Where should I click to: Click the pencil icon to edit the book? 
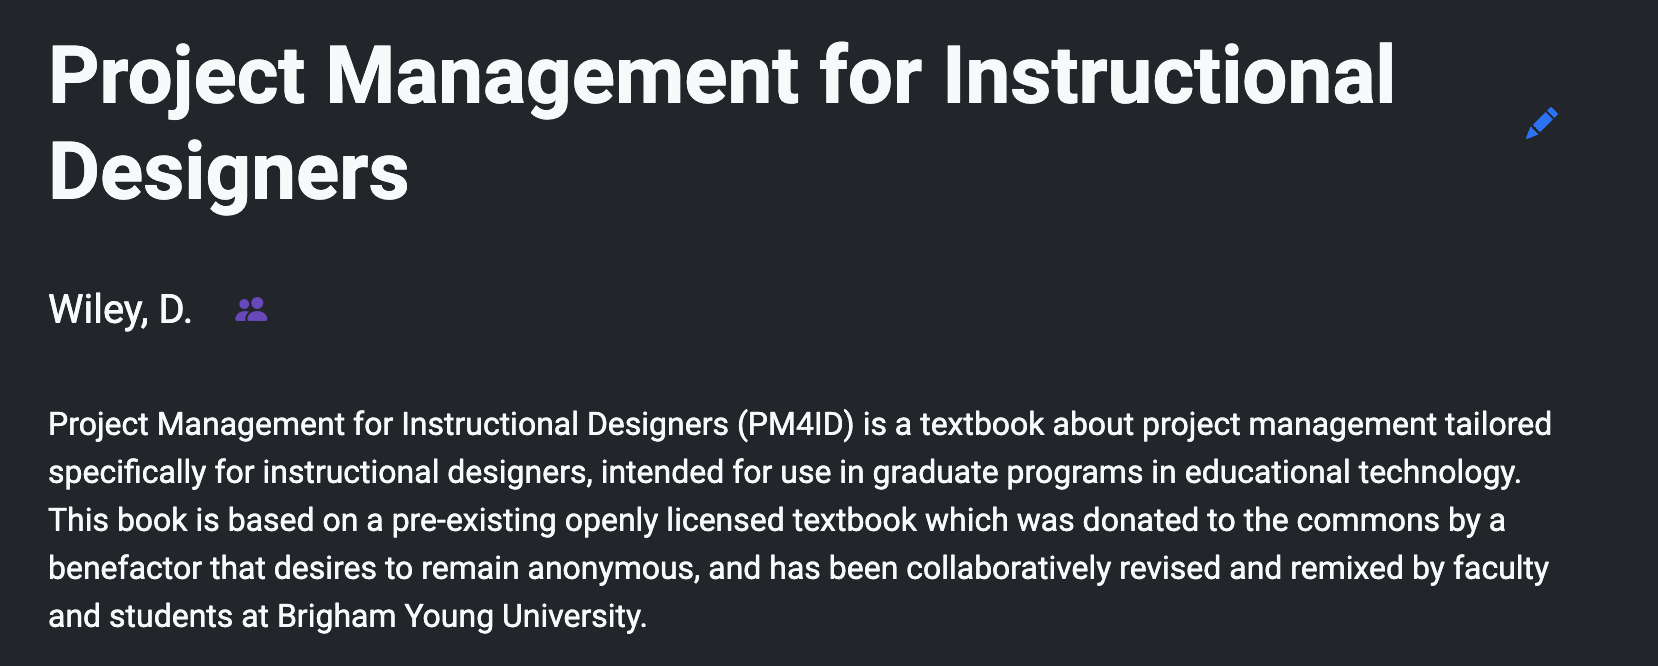pos(1544,122)
